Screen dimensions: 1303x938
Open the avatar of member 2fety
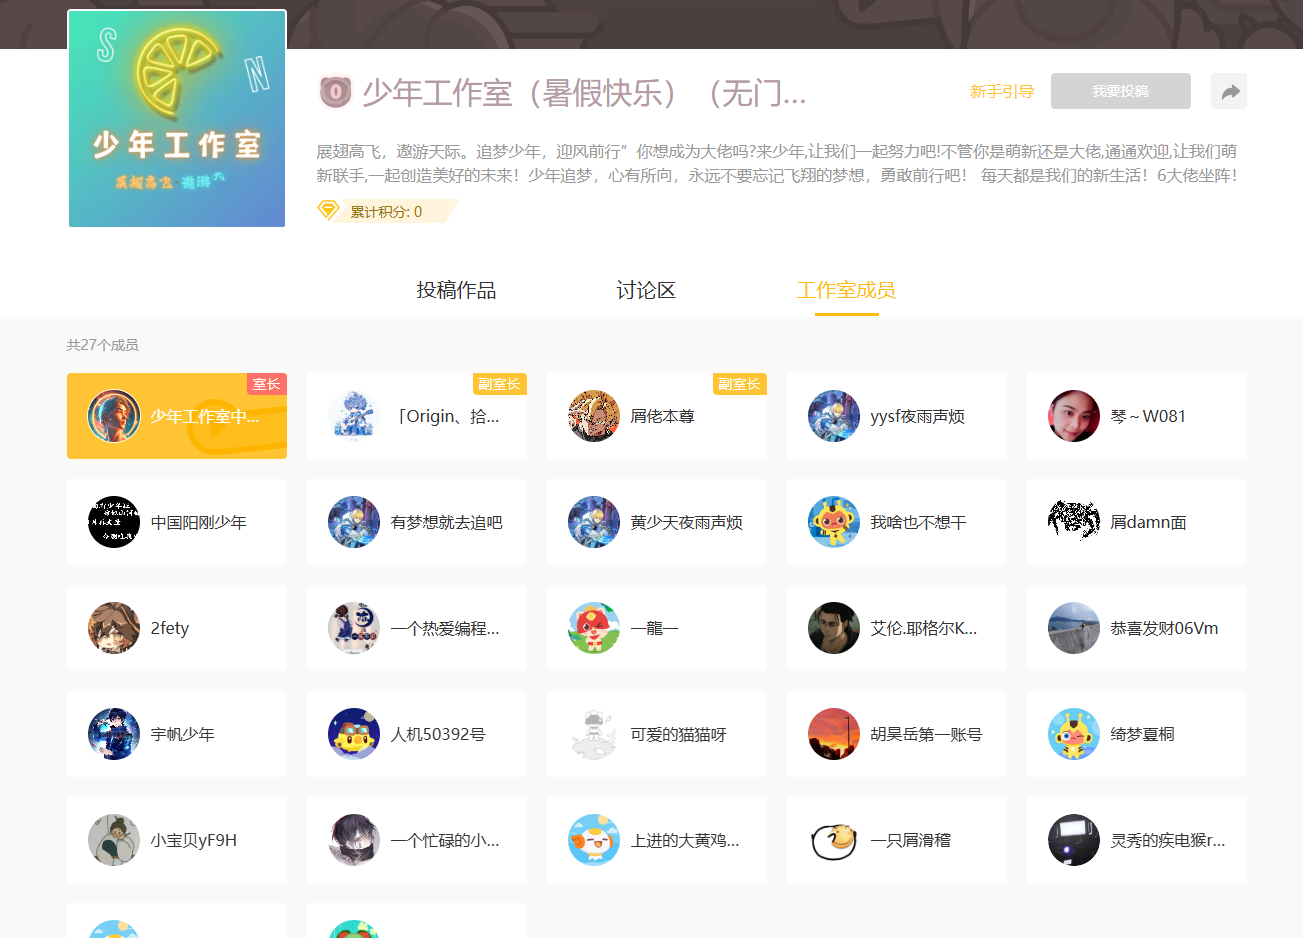114,628
